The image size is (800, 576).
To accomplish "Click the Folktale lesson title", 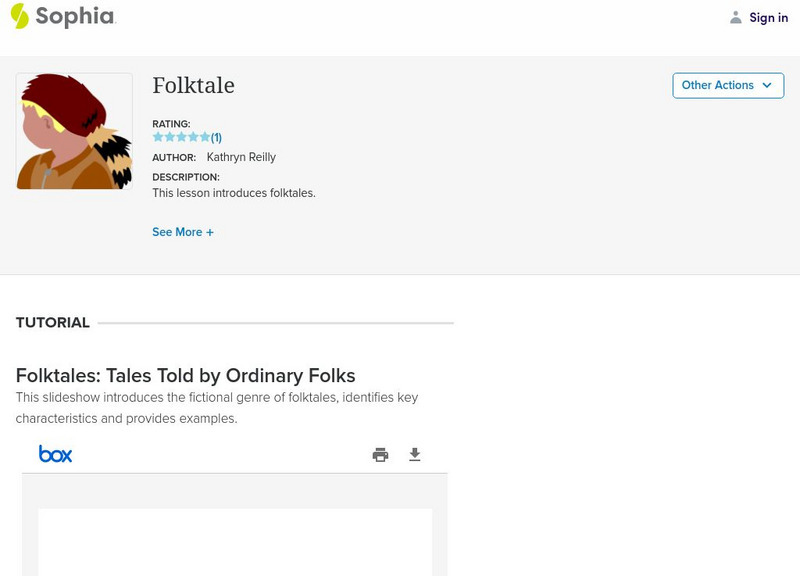I will [x=193, y=86].
